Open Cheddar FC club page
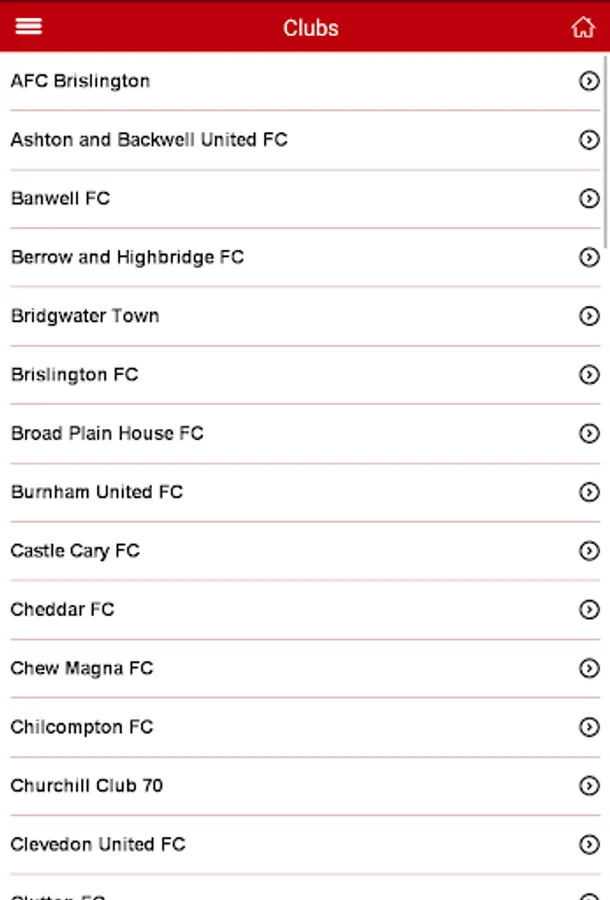The image size is (610, 900). tap(62, 609)
